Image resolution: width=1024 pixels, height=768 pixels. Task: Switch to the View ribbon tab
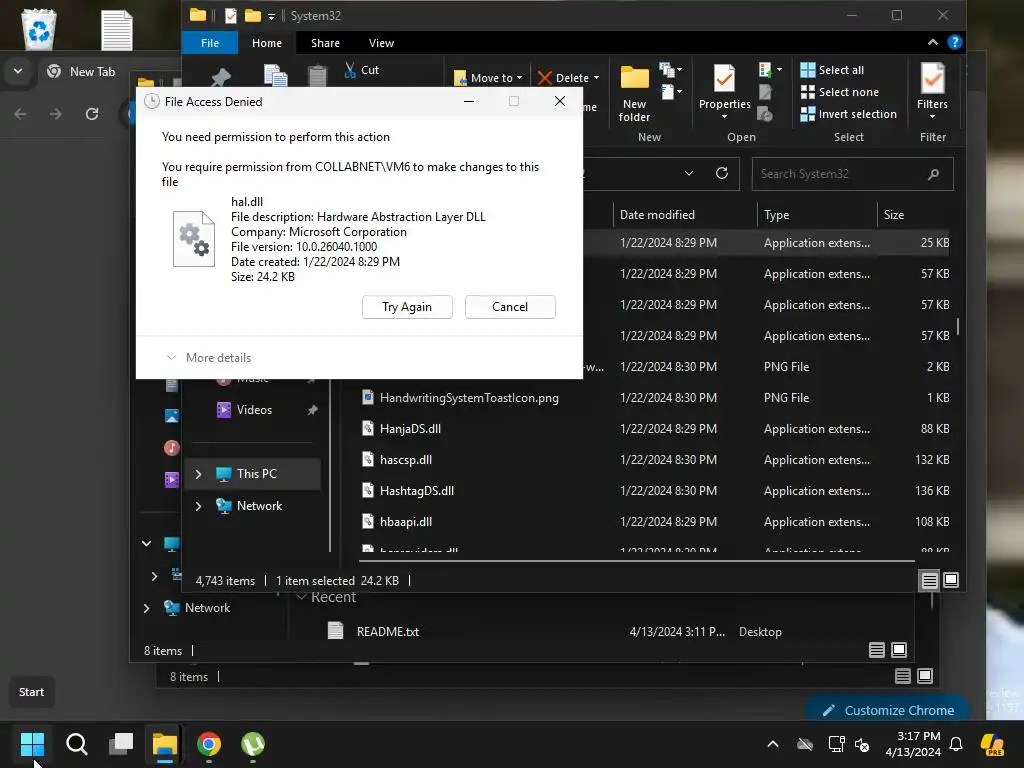381,43
